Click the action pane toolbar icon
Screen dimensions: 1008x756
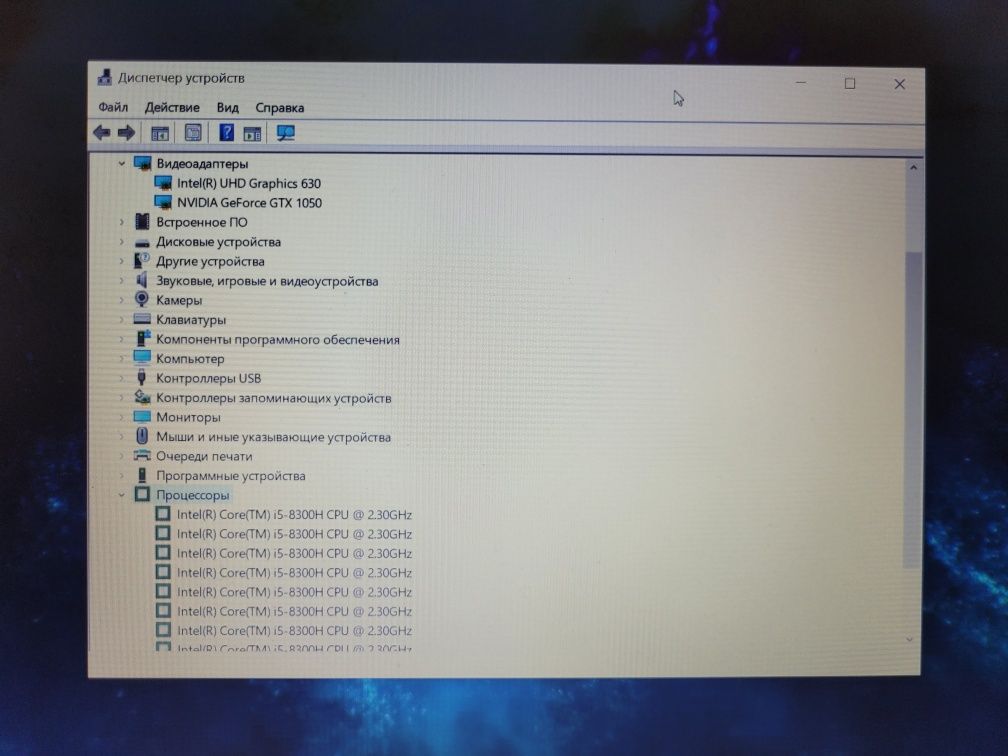[x=252, y=134]
